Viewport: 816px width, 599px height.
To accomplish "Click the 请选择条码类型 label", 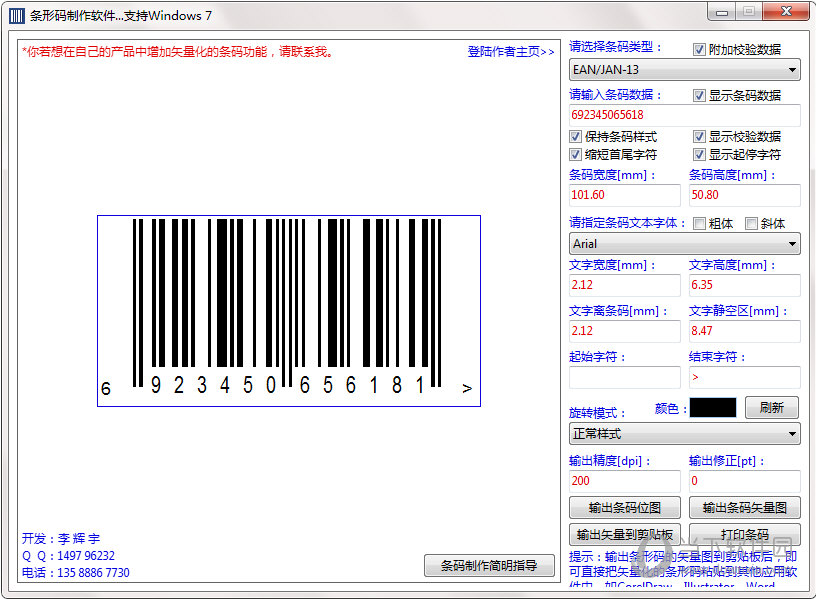I will click(616, 47).
